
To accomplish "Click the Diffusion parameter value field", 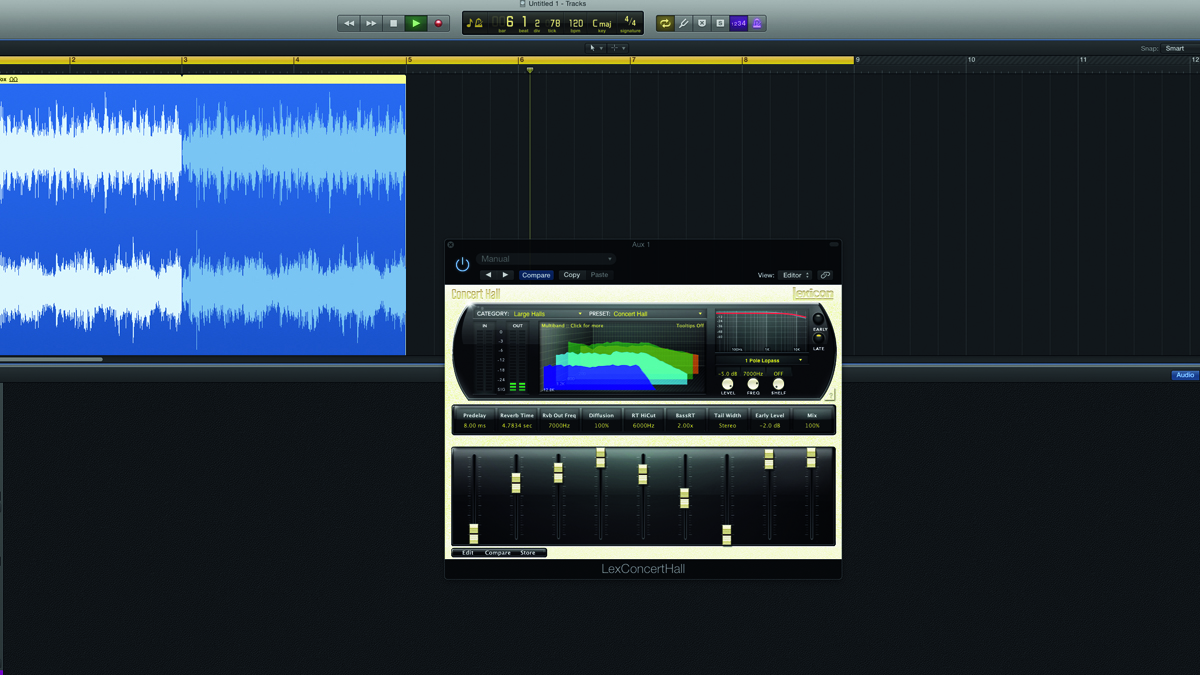I will [601, 426].
